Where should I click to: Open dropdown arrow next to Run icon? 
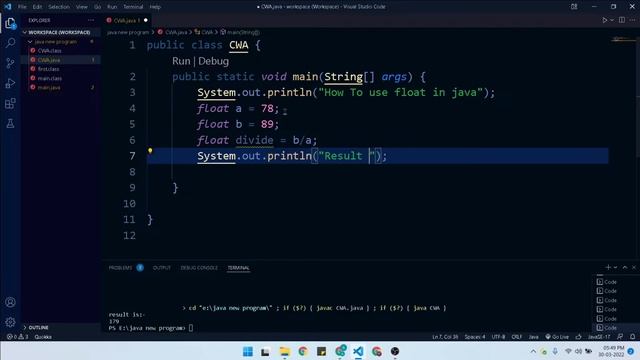pyautogui.click(x=611, y=20)
